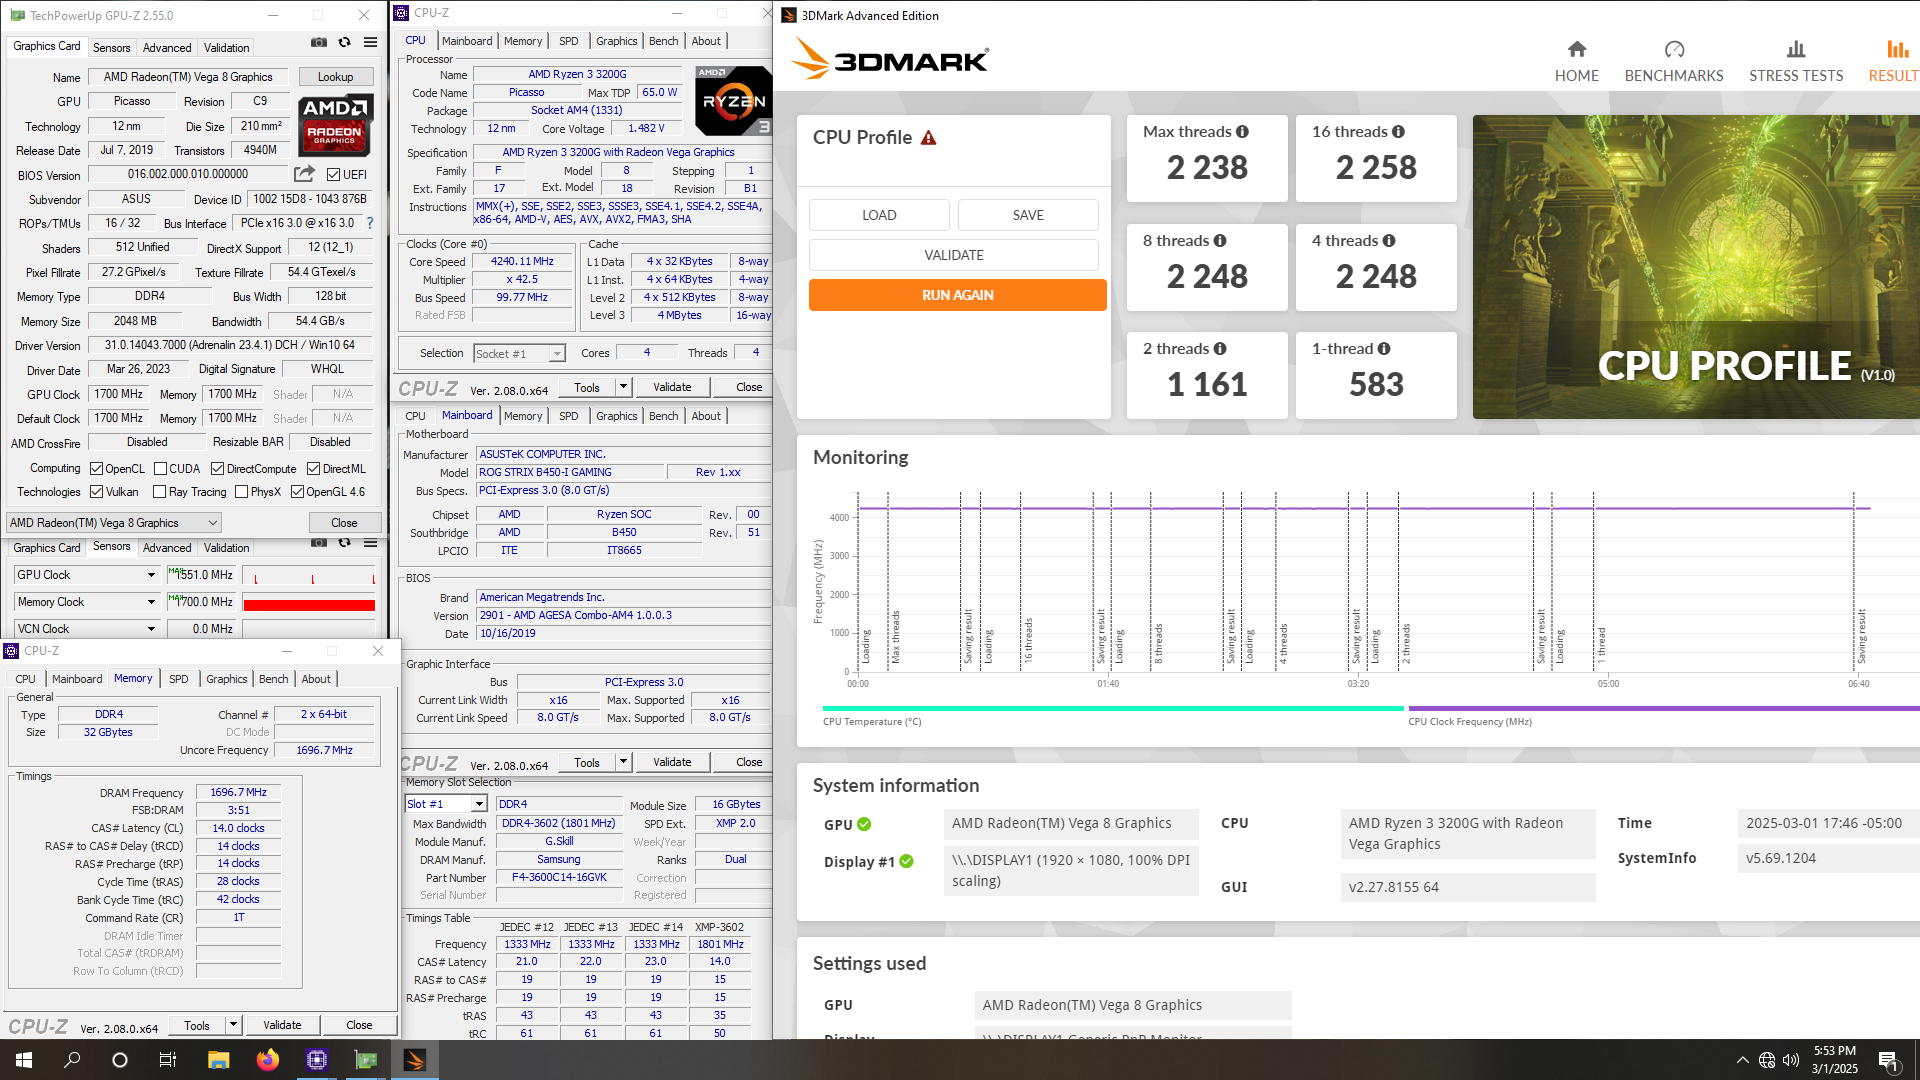Open the Memory Clock sensor dropdown
This screenshot has width=1920, height=1080.
click(88, 602)
